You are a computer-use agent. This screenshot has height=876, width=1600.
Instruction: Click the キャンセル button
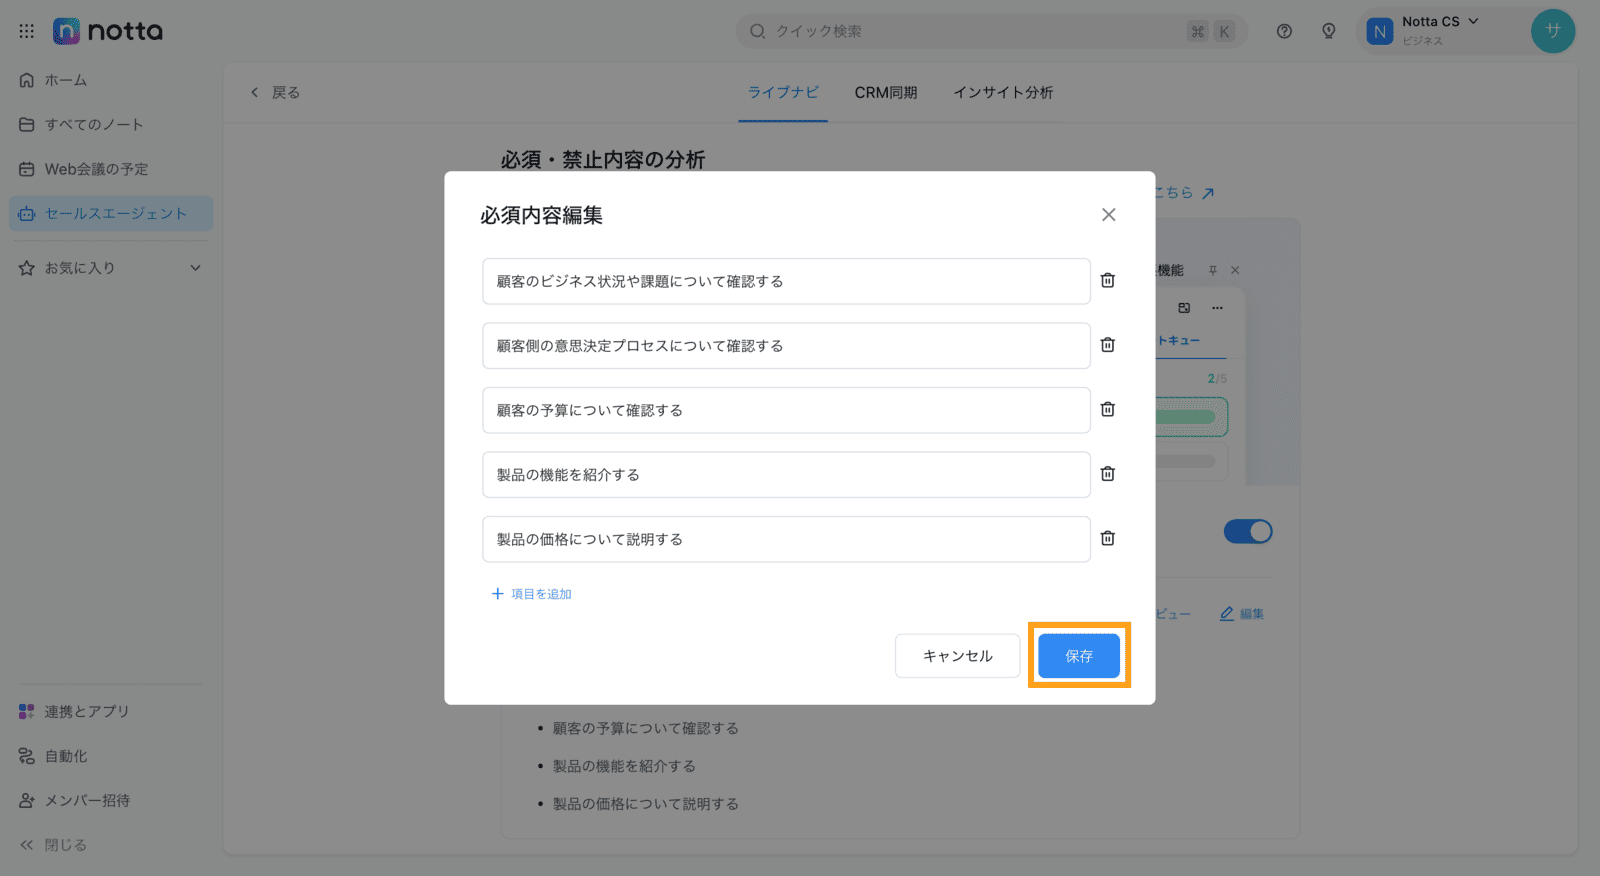(957, 656)
